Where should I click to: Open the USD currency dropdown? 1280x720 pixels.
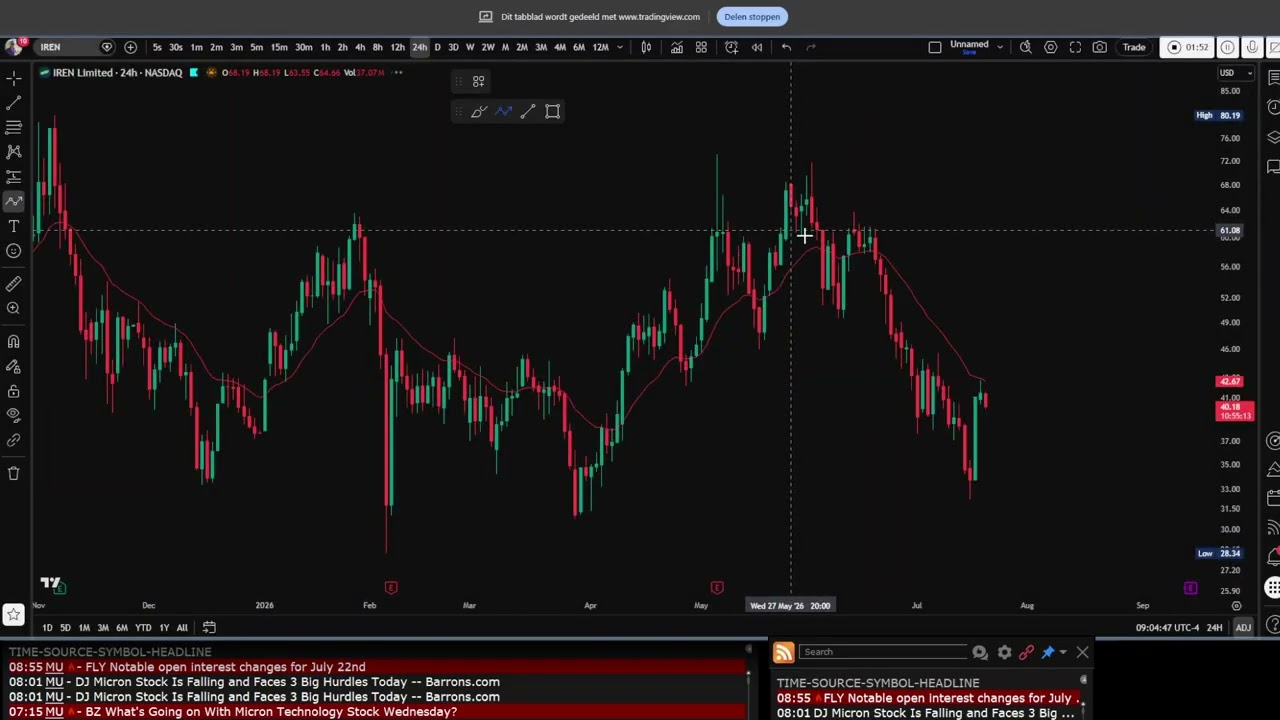pos(1236,73)
